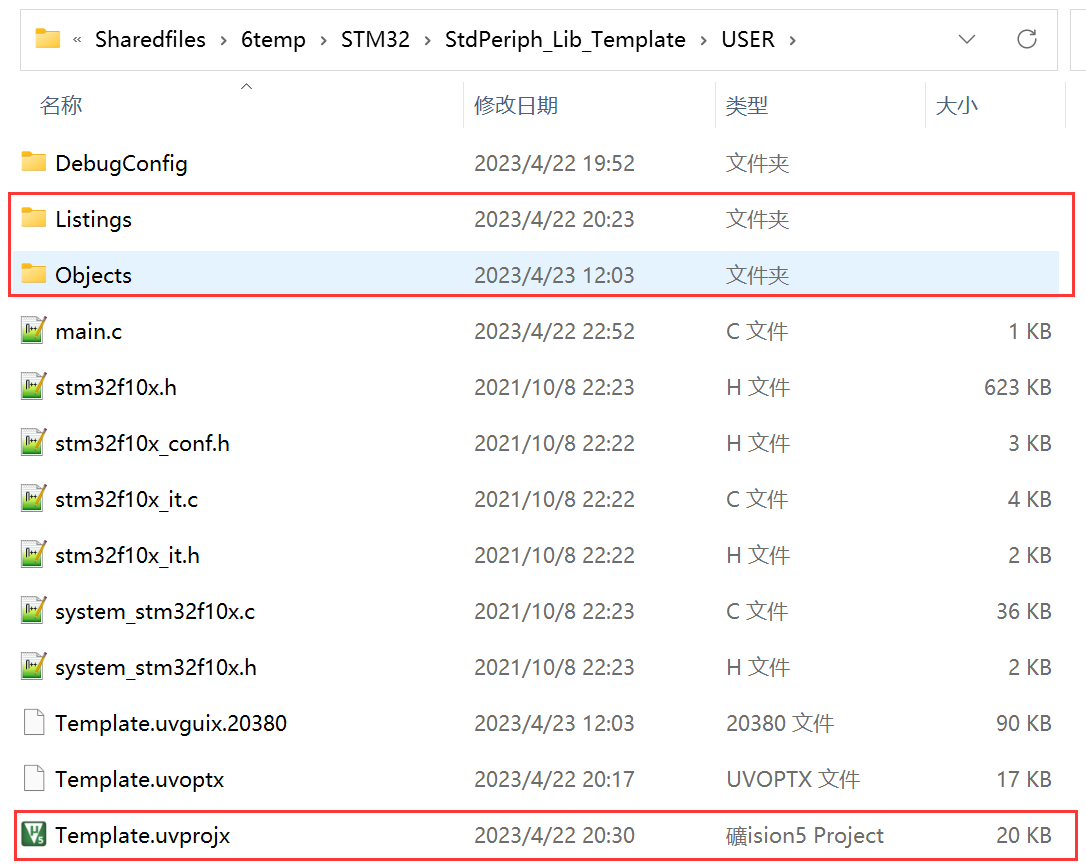Select the stm32f10x_conf.h file name
Image resolution: width=1086 pixels, height=866 pixels.
(x=142, y=443)
